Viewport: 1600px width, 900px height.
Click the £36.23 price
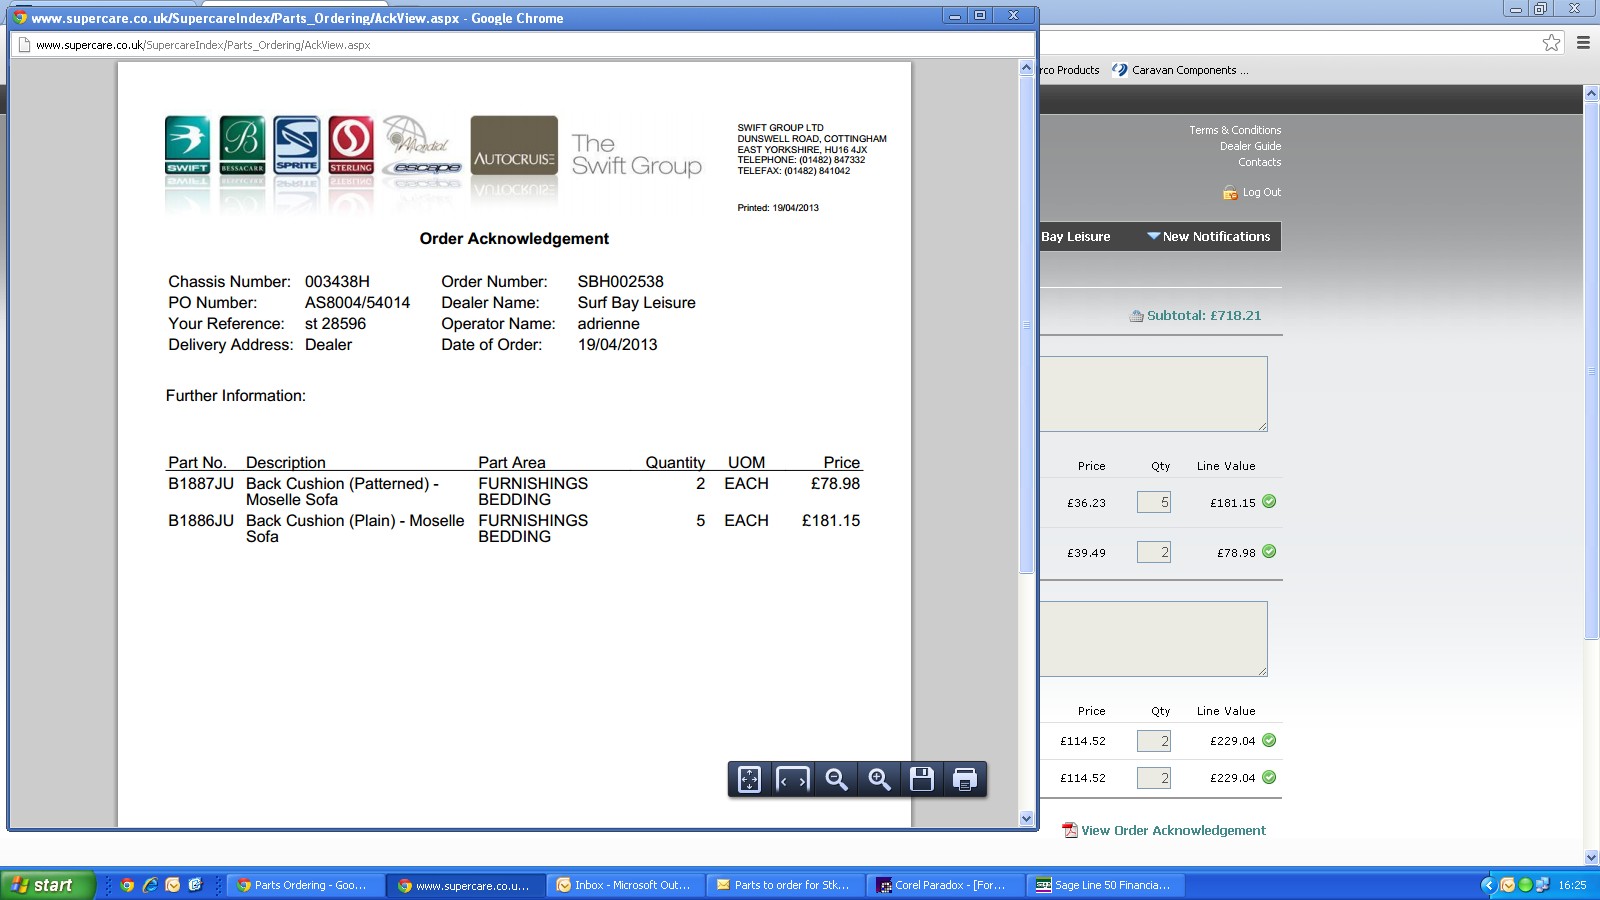(1086, 503)
